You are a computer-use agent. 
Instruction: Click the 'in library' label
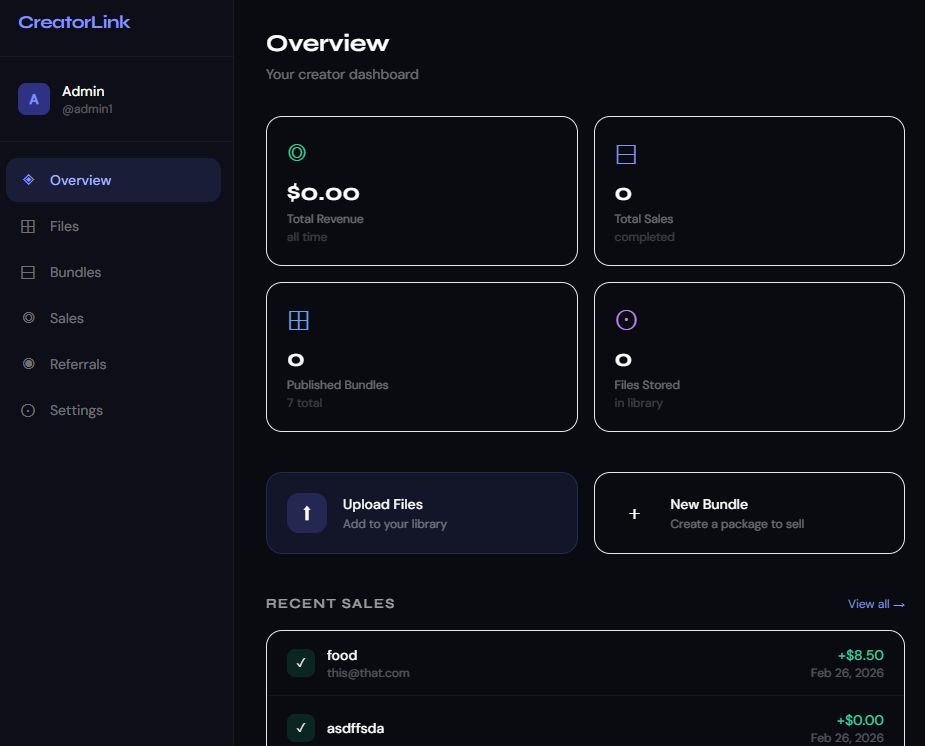click(638, 403)
